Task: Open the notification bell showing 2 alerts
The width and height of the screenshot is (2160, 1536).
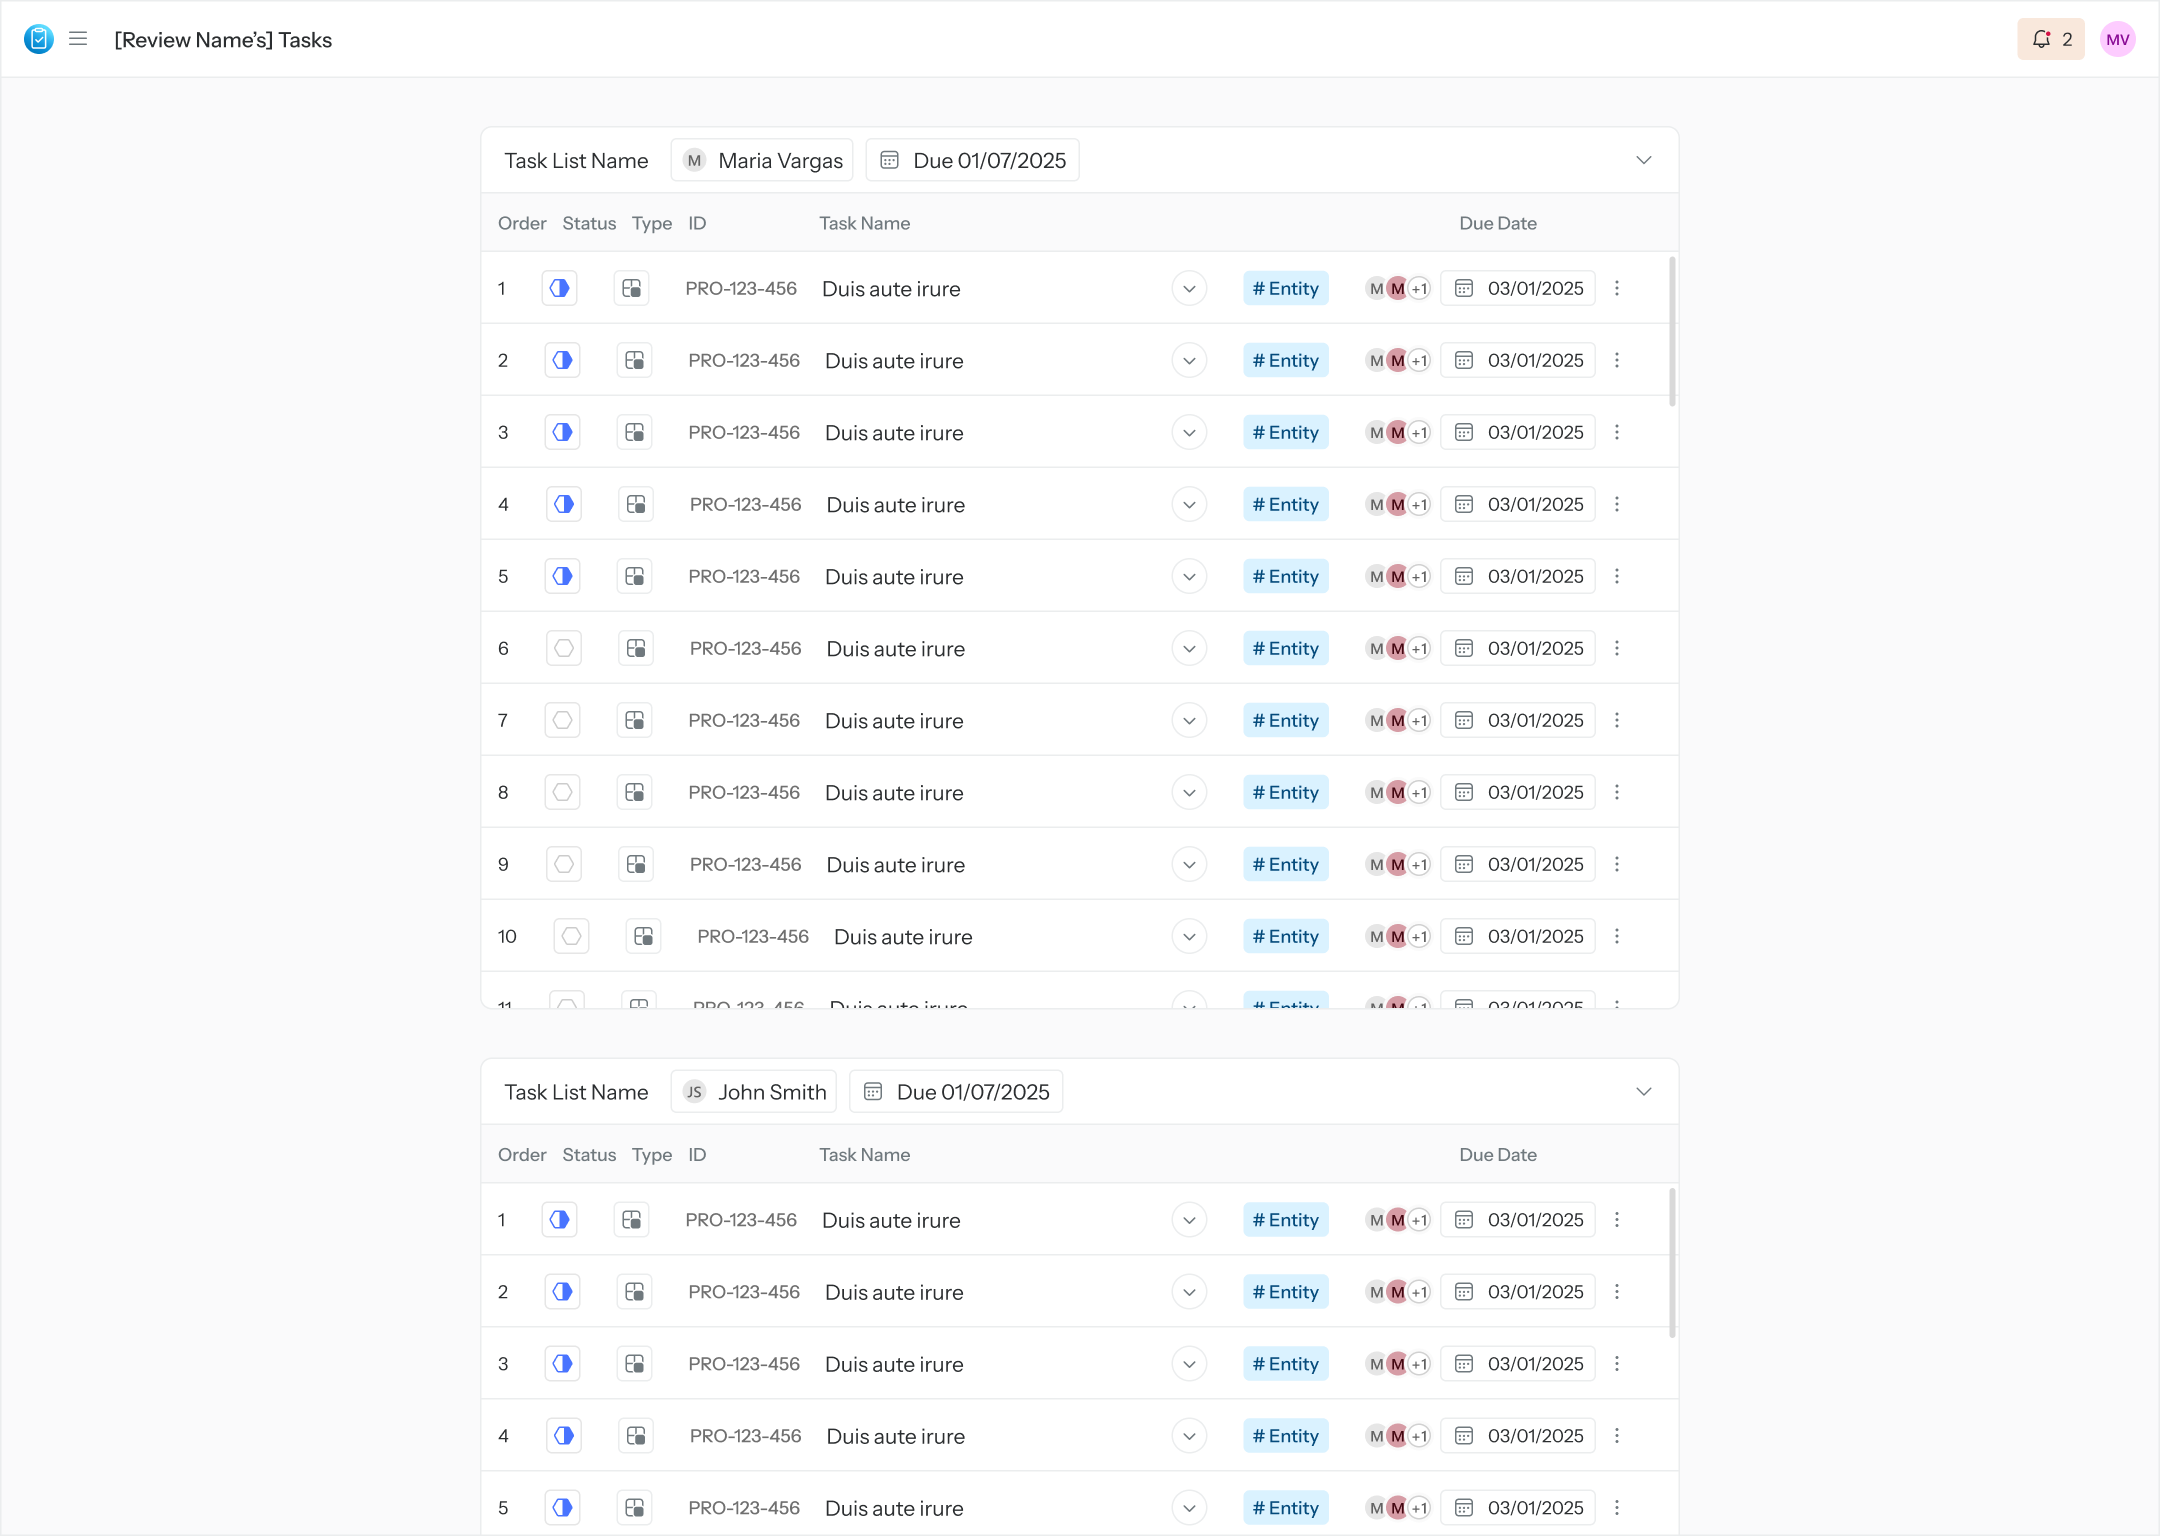Action: 2051,39
